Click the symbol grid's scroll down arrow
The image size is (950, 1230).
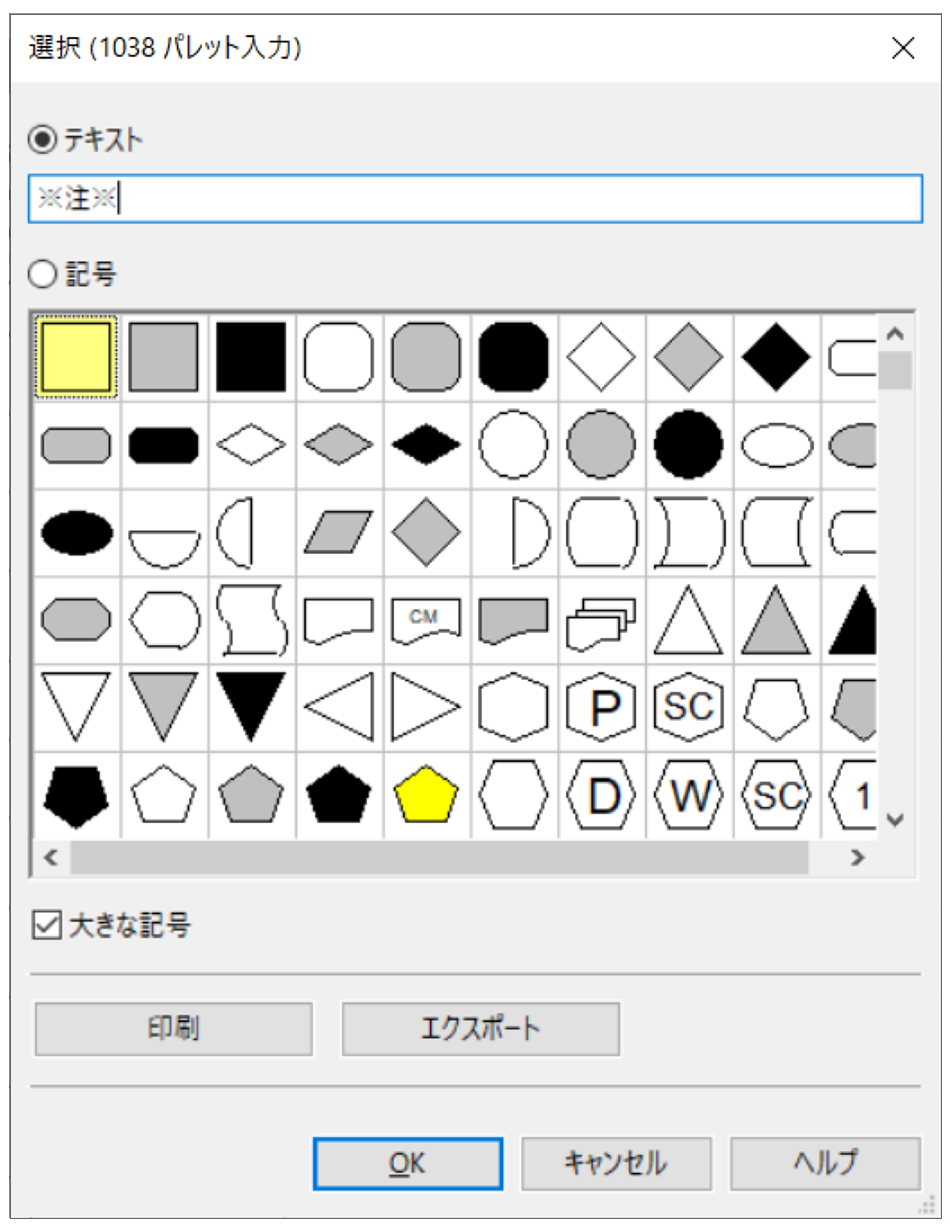pos(895,820)
